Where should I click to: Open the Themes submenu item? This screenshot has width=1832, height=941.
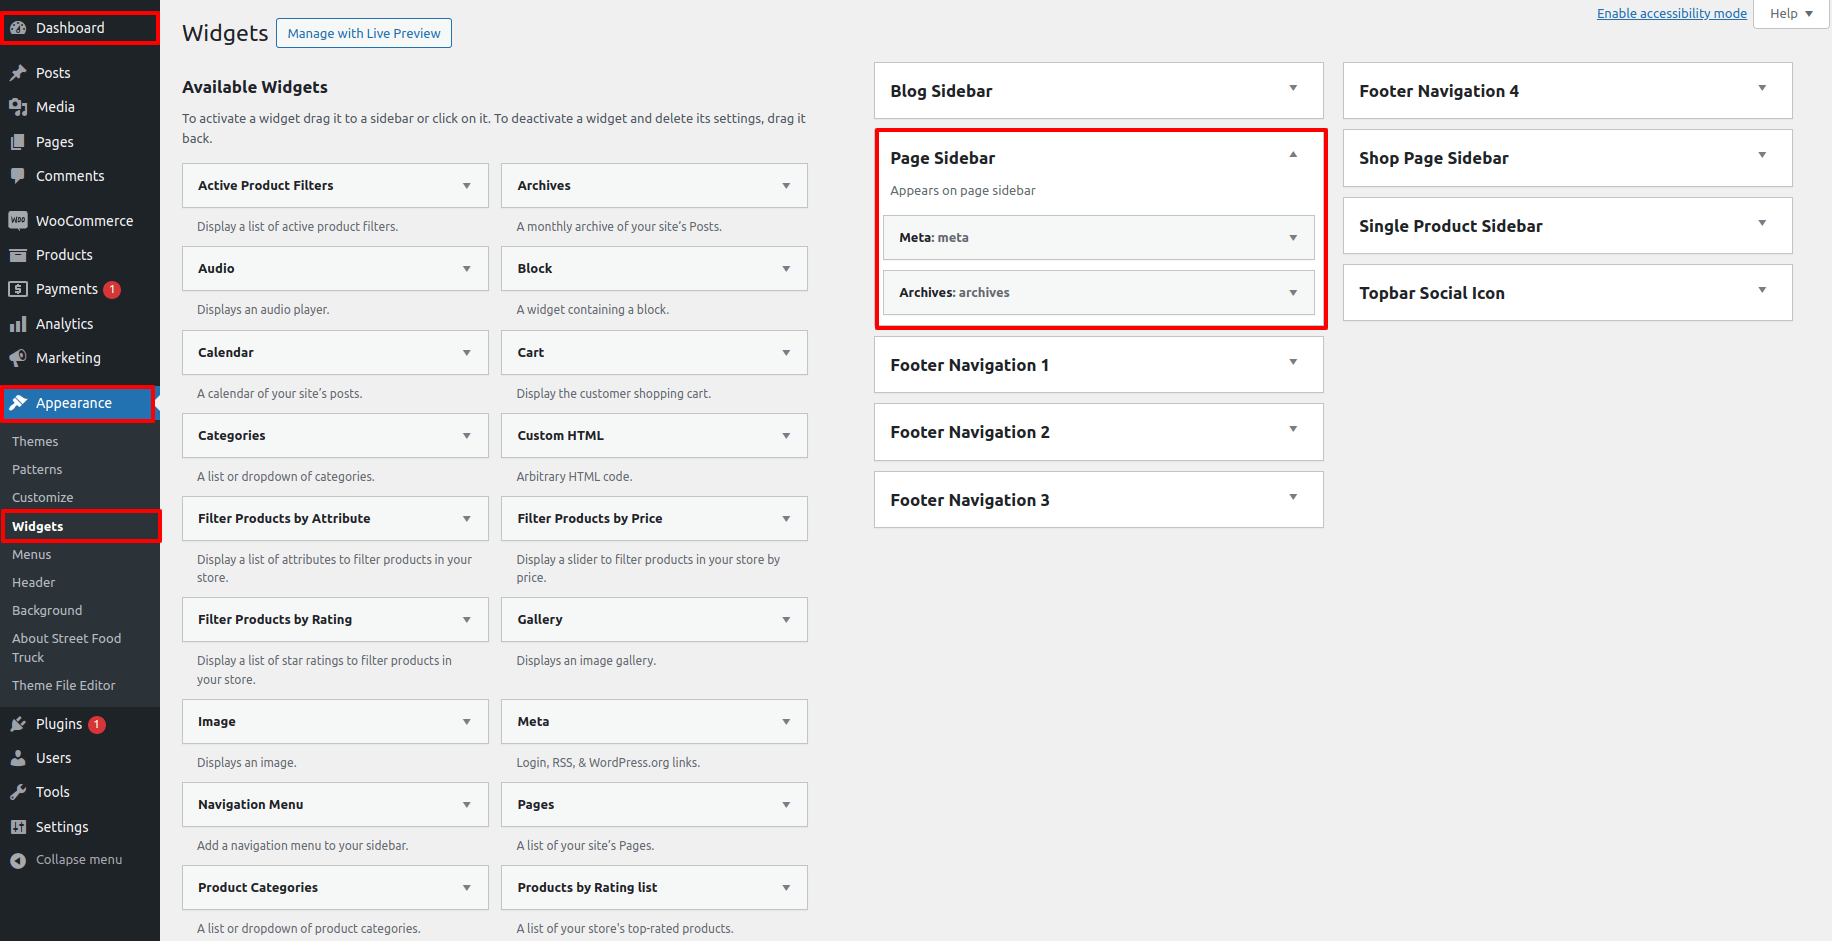pos(35,442)
